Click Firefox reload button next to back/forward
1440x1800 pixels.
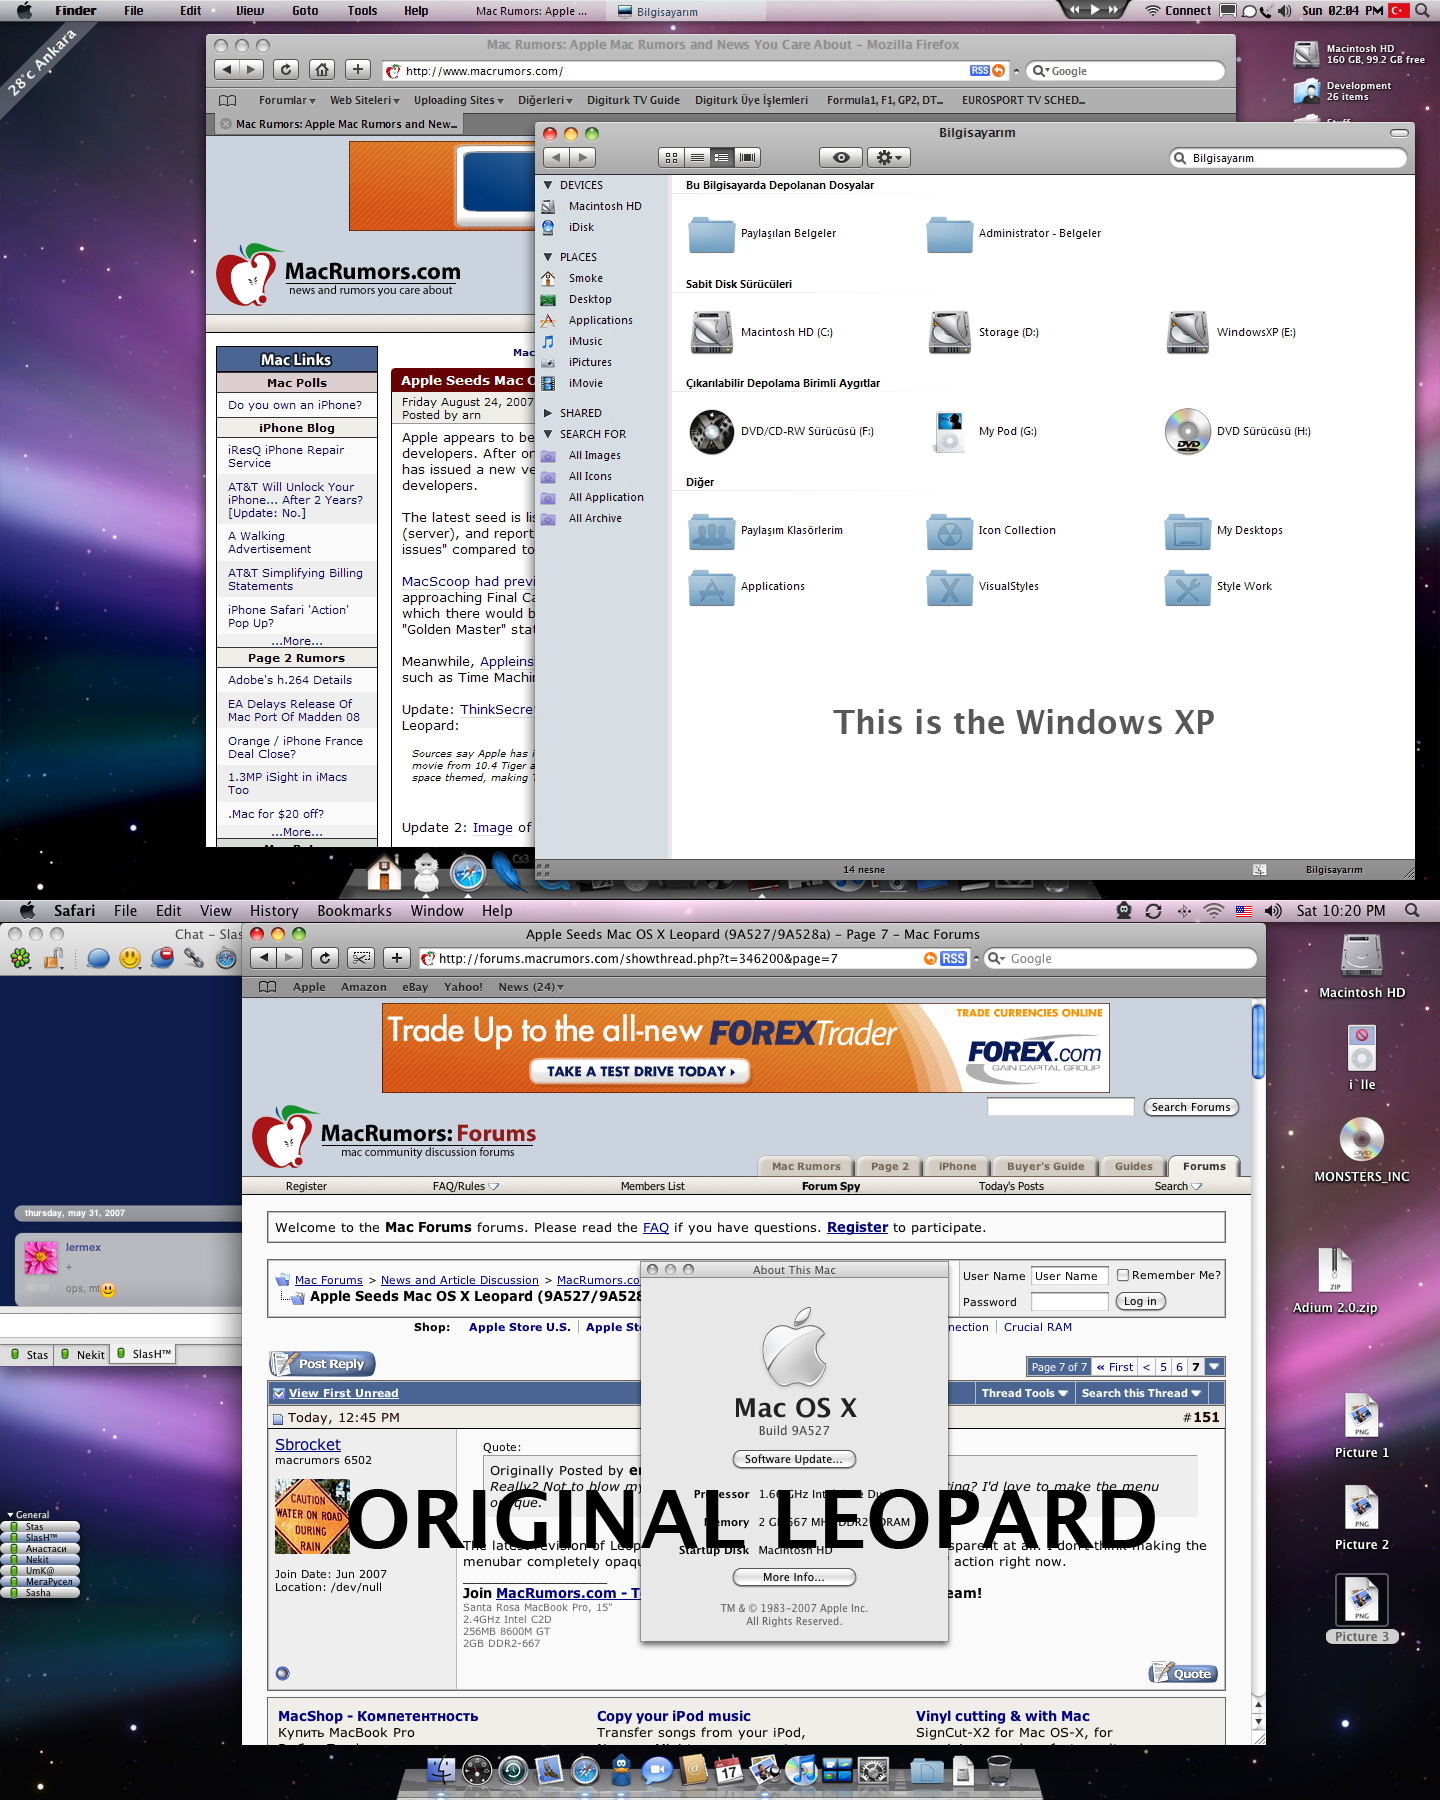point(285,70)
